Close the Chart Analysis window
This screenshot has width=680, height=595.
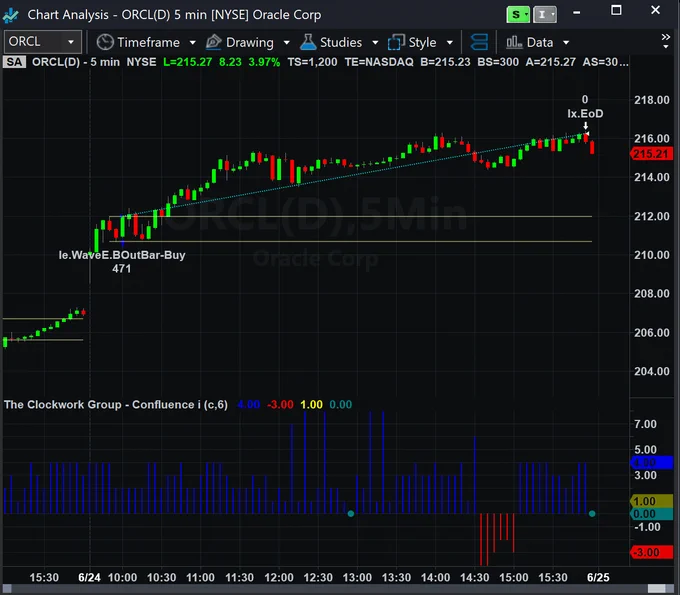click(x=656, y=10)
